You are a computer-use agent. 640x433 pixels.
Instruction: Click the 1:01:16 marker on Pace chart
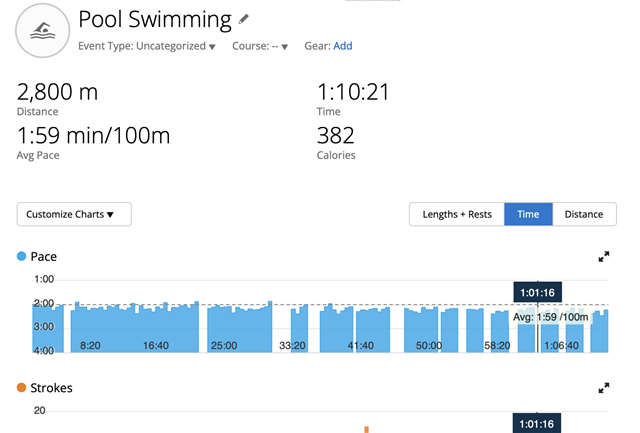tap(538, 292)
